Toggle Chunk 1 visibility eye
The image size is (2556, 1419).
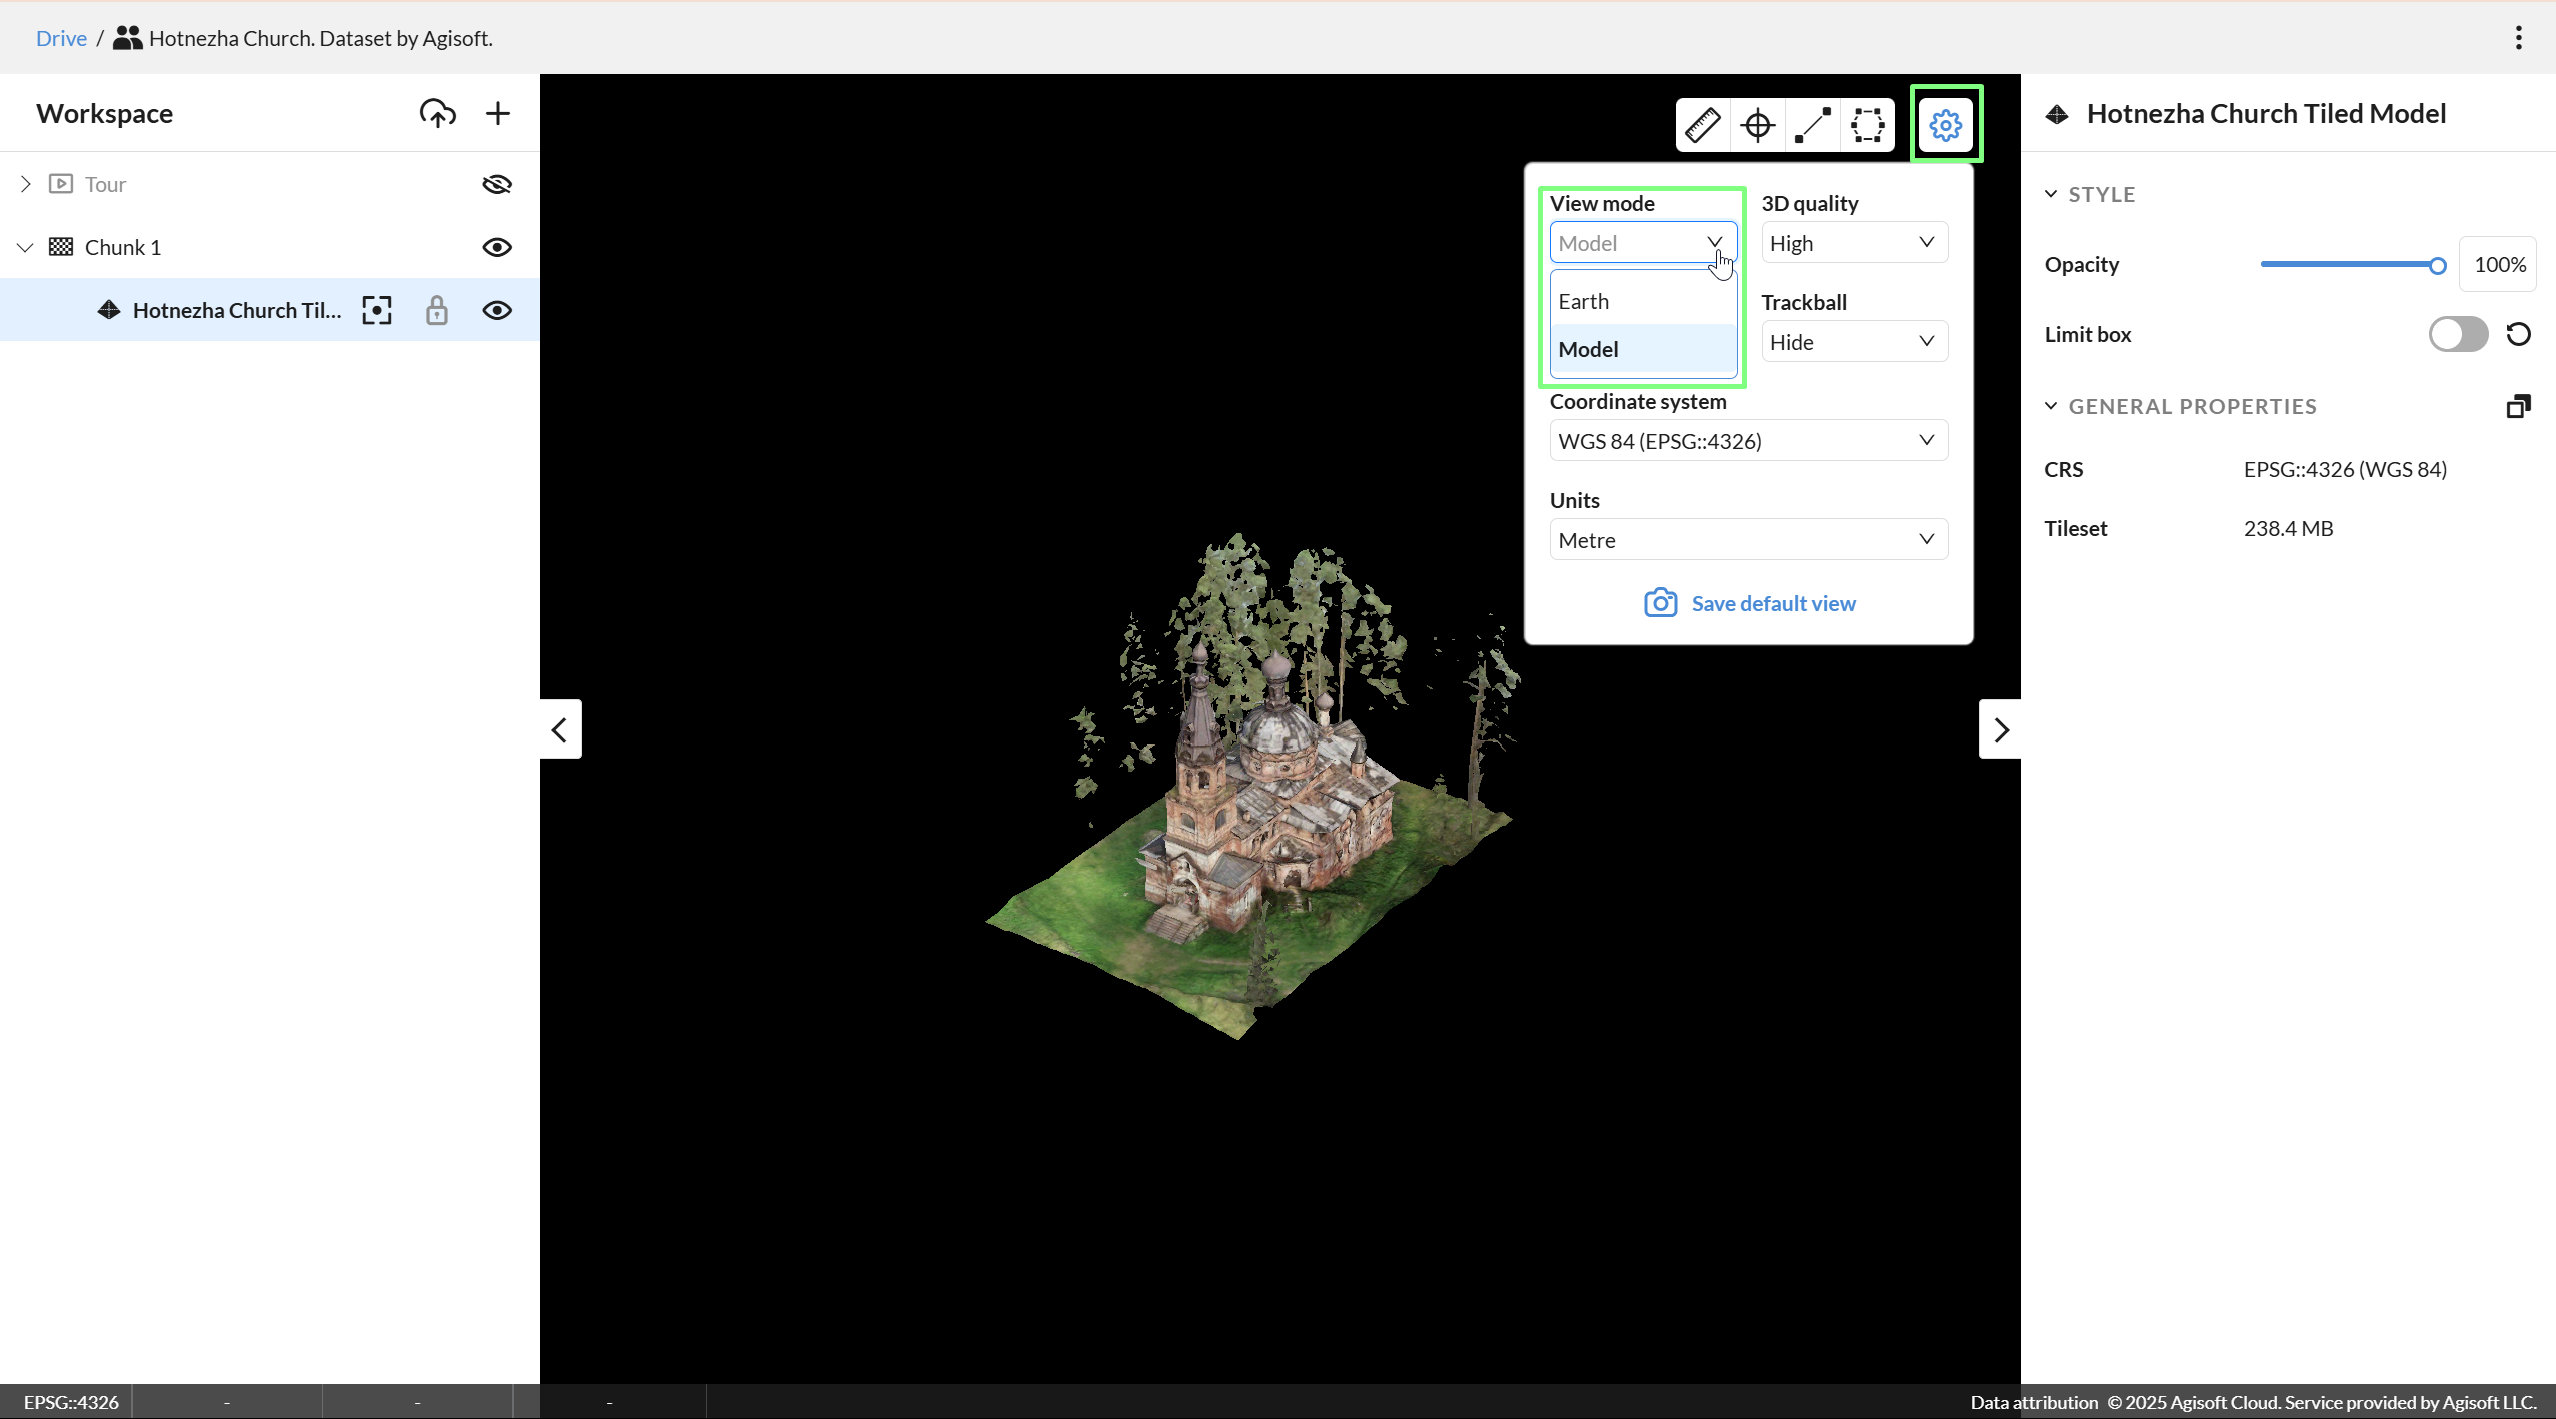point(497,247)
